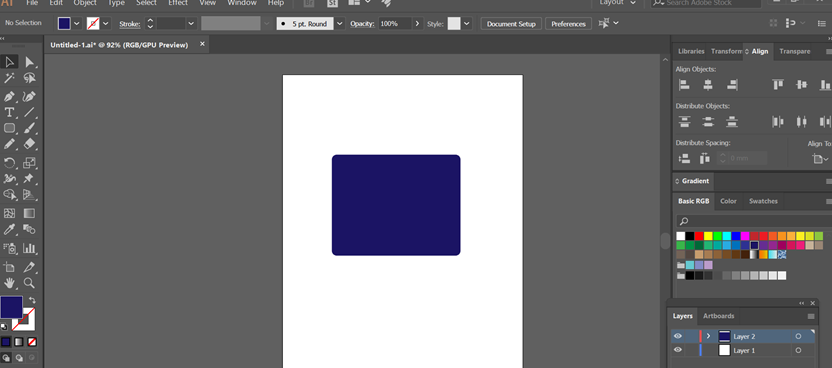Toggle visibility of Layer 1
This screenshot has height=368, width=832.
(x=678, y=350)
